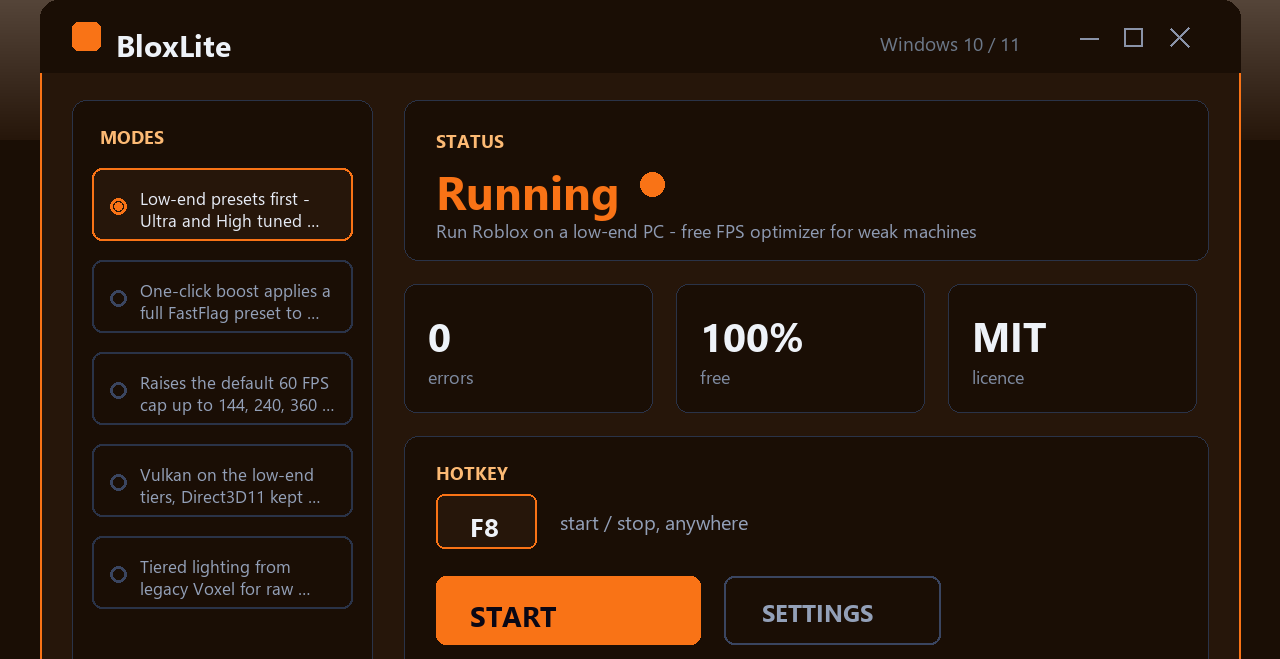Click the BloxLite title text
Viewport: 1280px width, 659px height.
(174, 46)
